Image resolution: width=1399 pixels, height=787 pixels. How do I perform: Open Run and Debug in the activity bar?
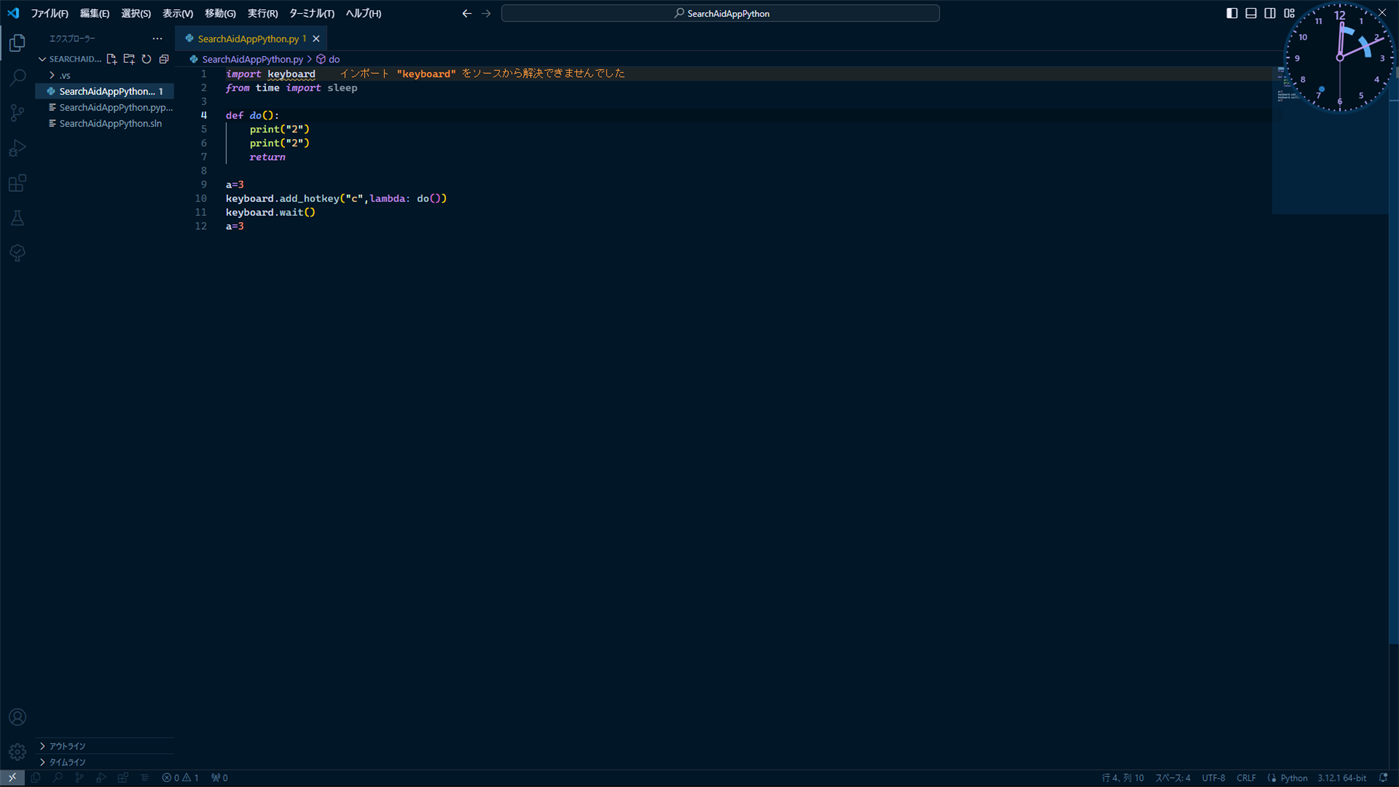click(x=17, y=148)
